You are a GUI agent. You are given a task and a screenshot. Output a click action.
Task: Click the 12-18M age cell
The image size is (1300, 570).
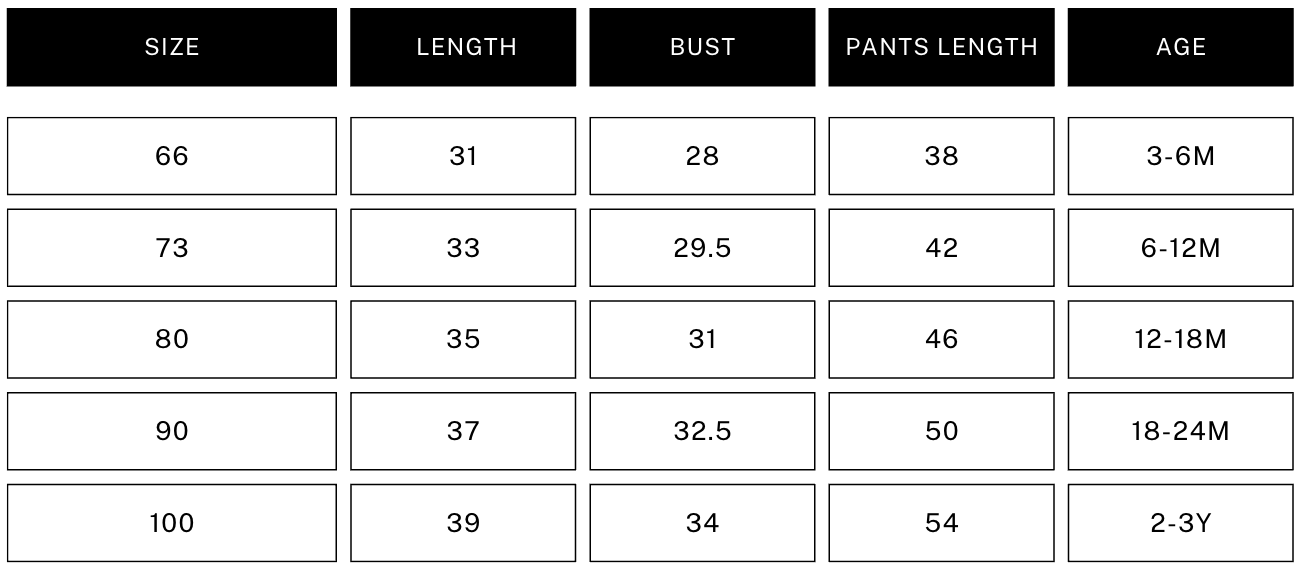click(1180, 340)
